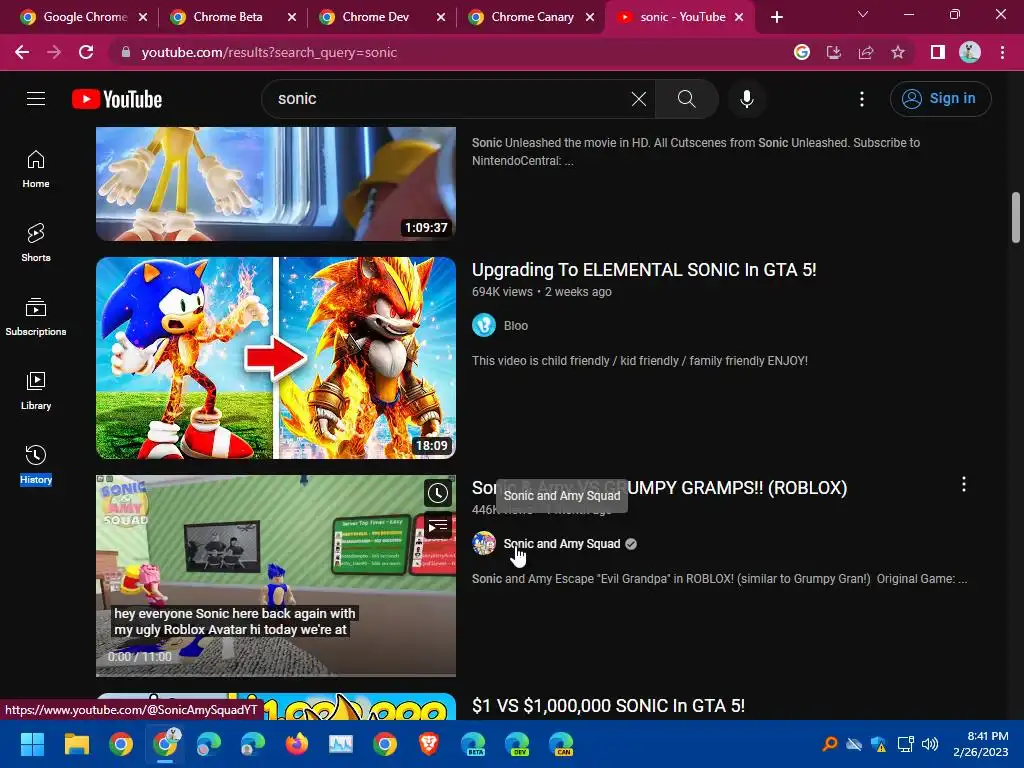Submit search with magnifier button
The width and height of the screenshot is (1024, 768).
point(686,99)
